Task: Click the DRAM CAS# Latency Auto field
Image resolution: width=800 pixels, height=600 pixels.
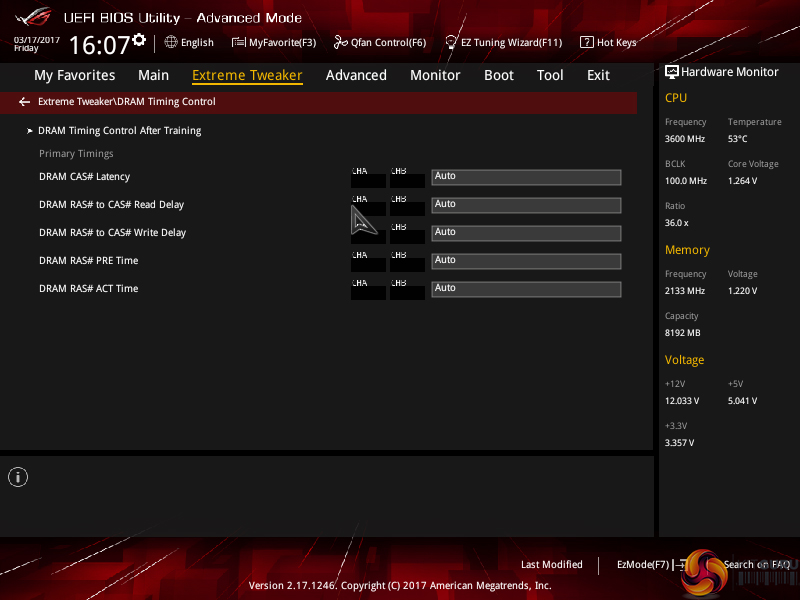Action: click(x=526, y=177)
